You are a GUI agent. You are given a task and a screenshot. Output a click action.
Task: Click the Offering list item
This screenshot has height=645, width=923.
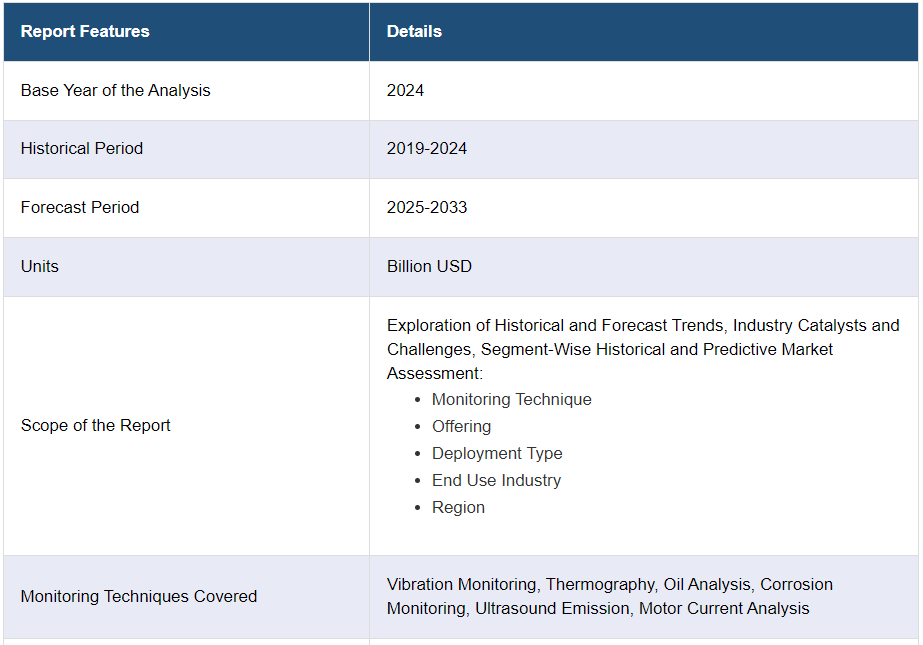[461, 426]
